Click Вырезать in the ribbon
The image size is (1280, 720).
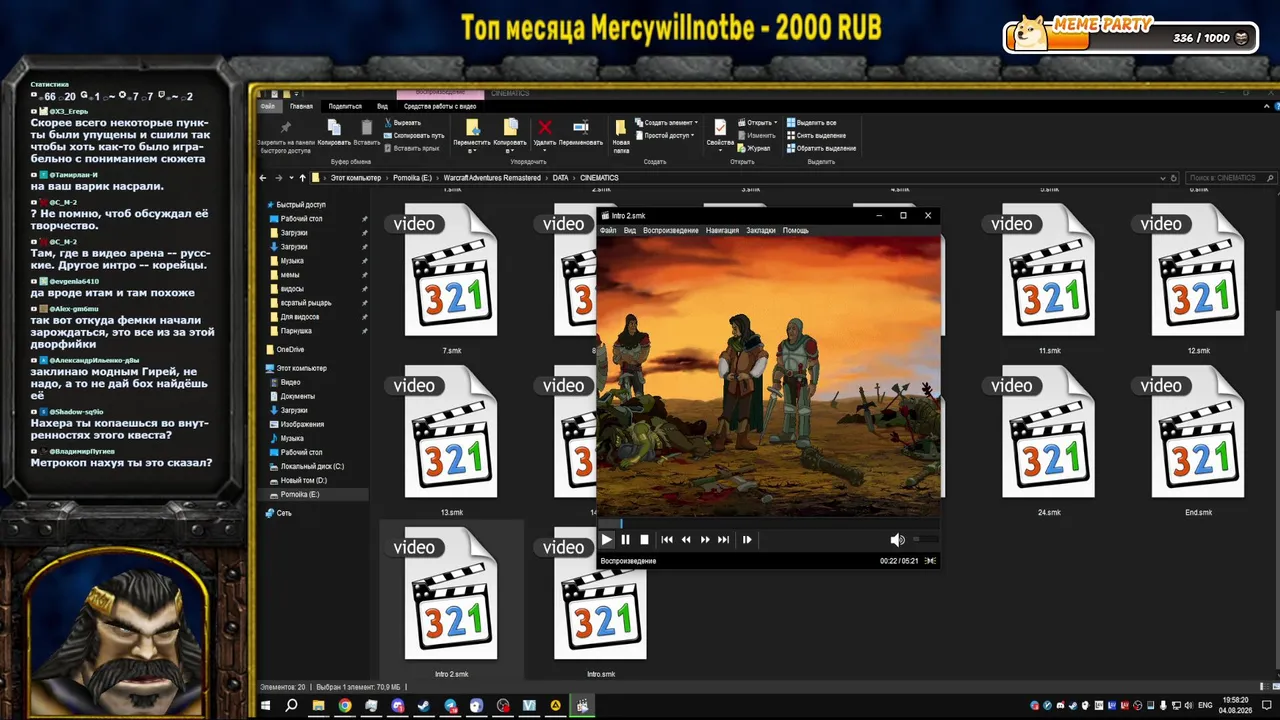pos(402,123)
